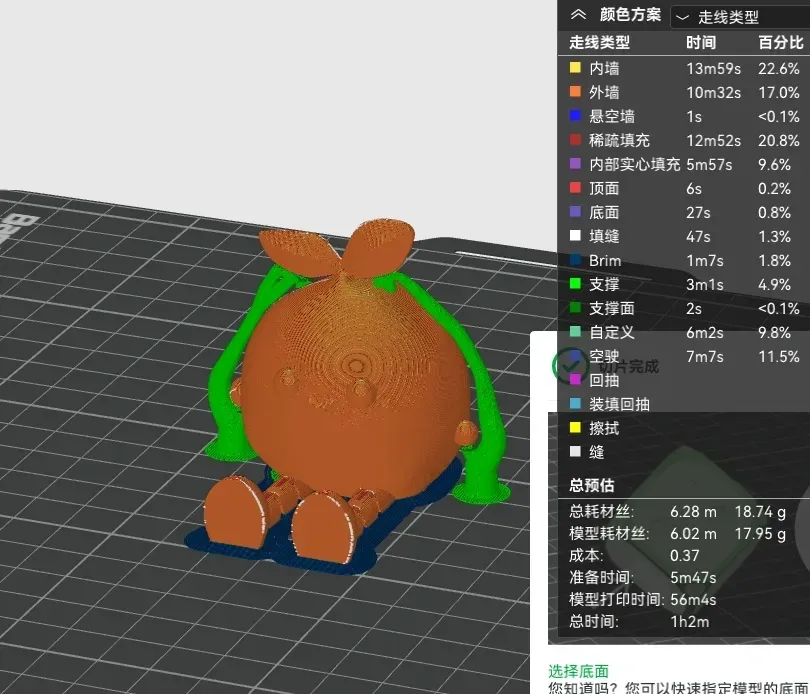Toggle the 擦拭 yellow swatch

tap(575, 427)
